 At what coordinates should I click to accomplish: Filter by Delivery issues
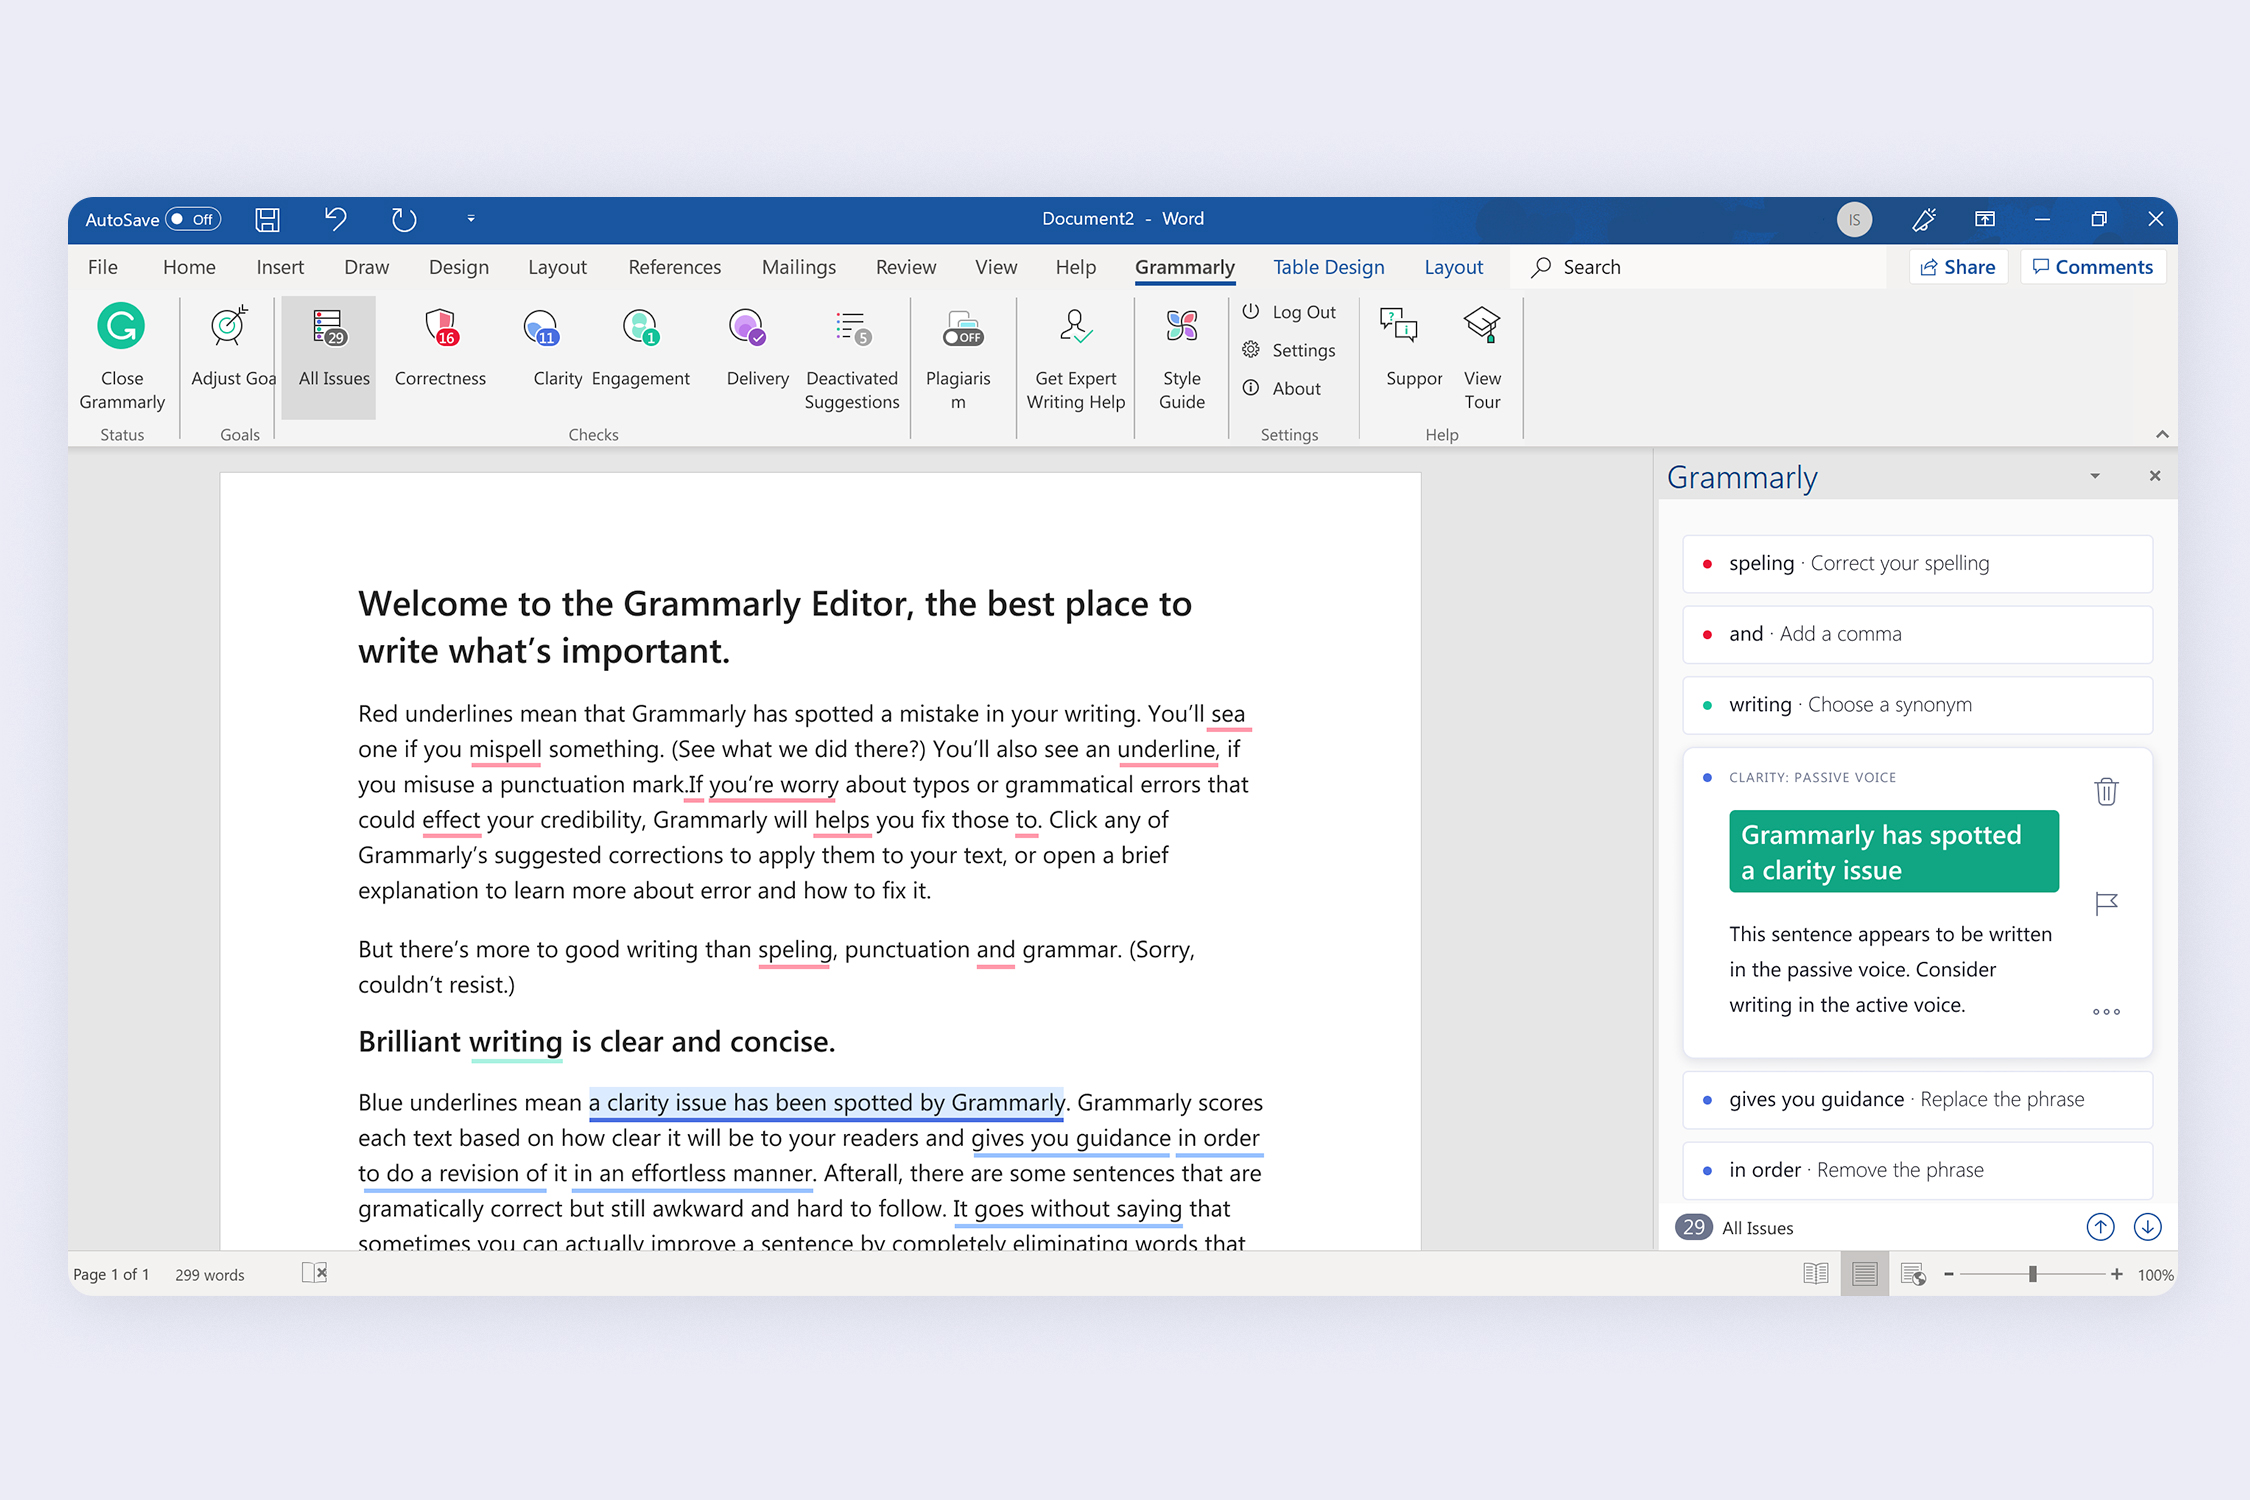[757, 347]
